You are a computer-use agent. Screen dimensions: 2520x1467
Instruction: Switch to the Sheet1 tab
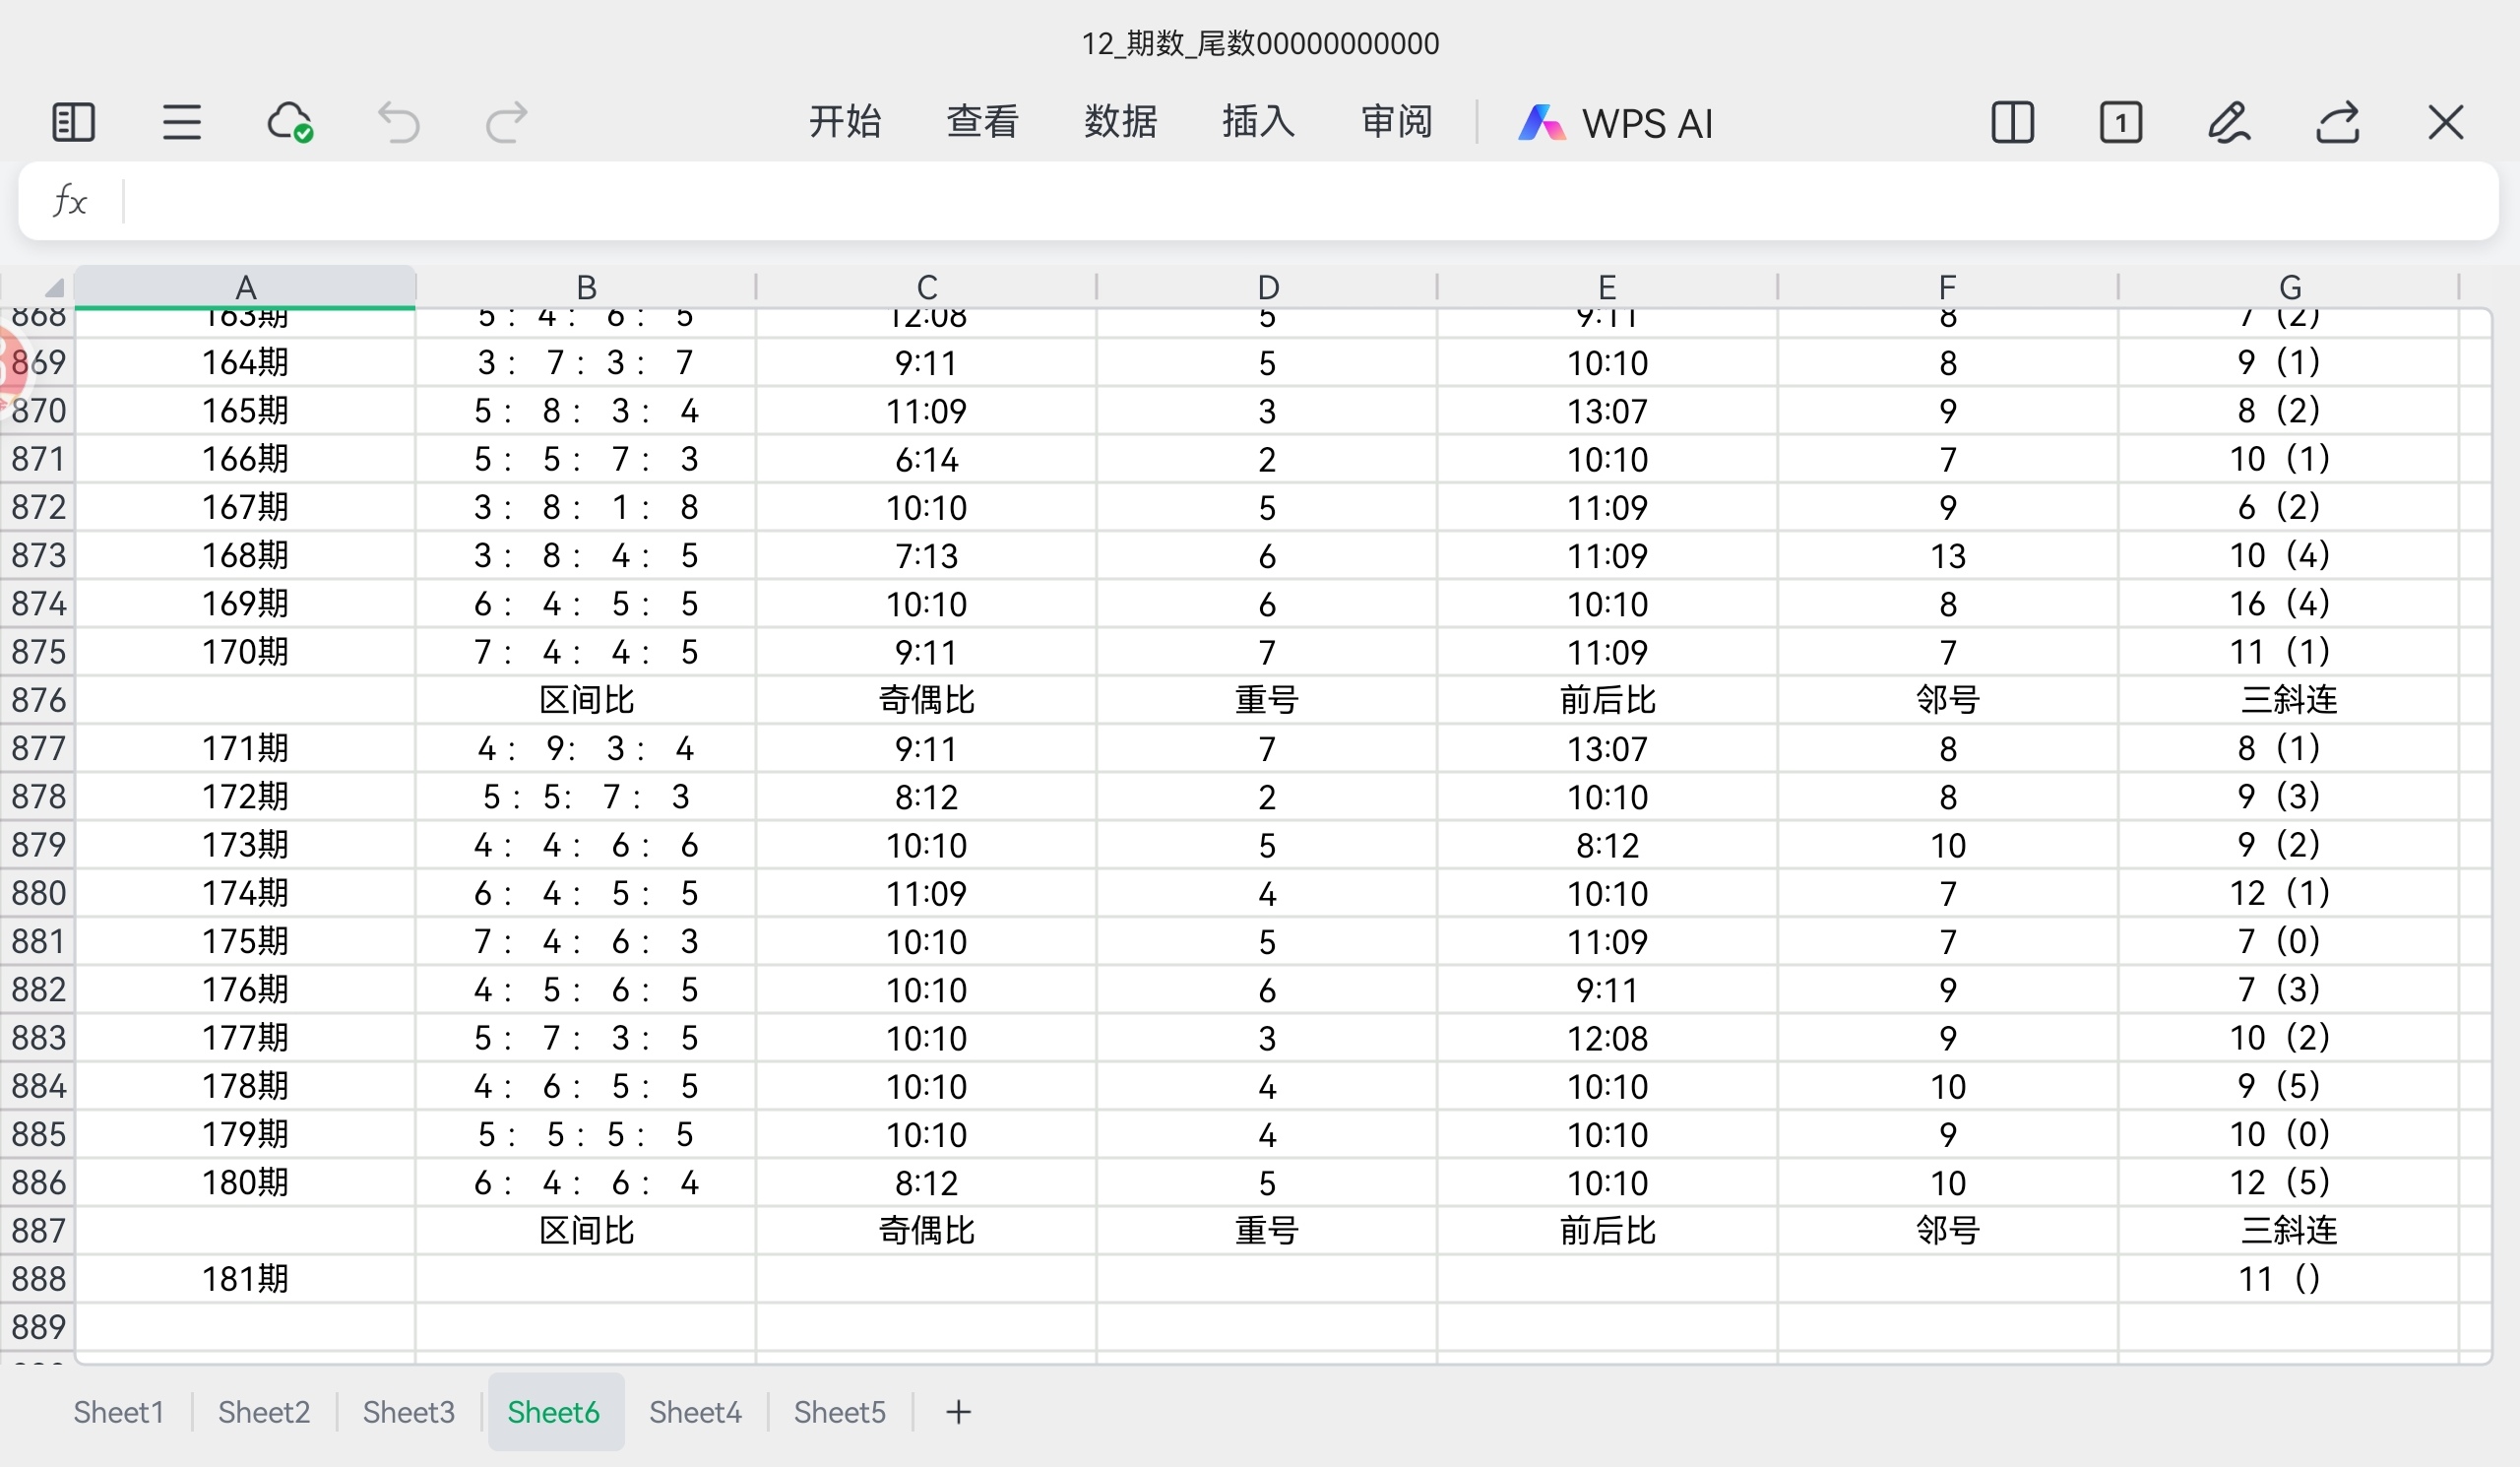coord(118,1412)
